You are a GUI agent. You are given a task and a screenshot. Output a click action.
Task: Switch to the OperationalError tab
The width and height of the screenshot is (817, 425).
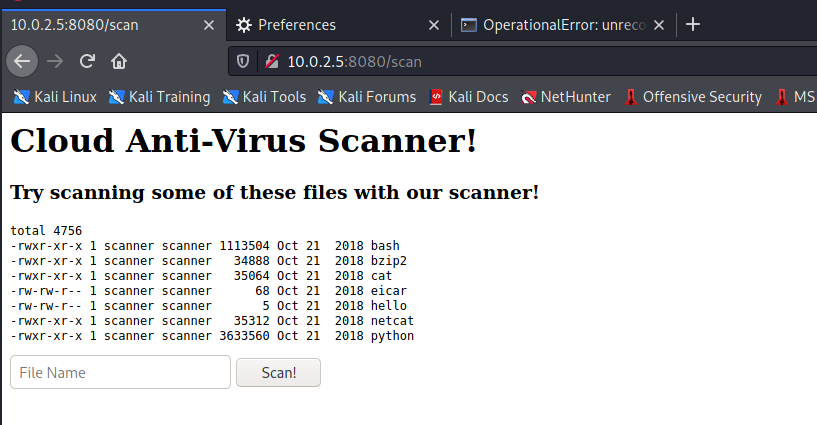(564, 25)
